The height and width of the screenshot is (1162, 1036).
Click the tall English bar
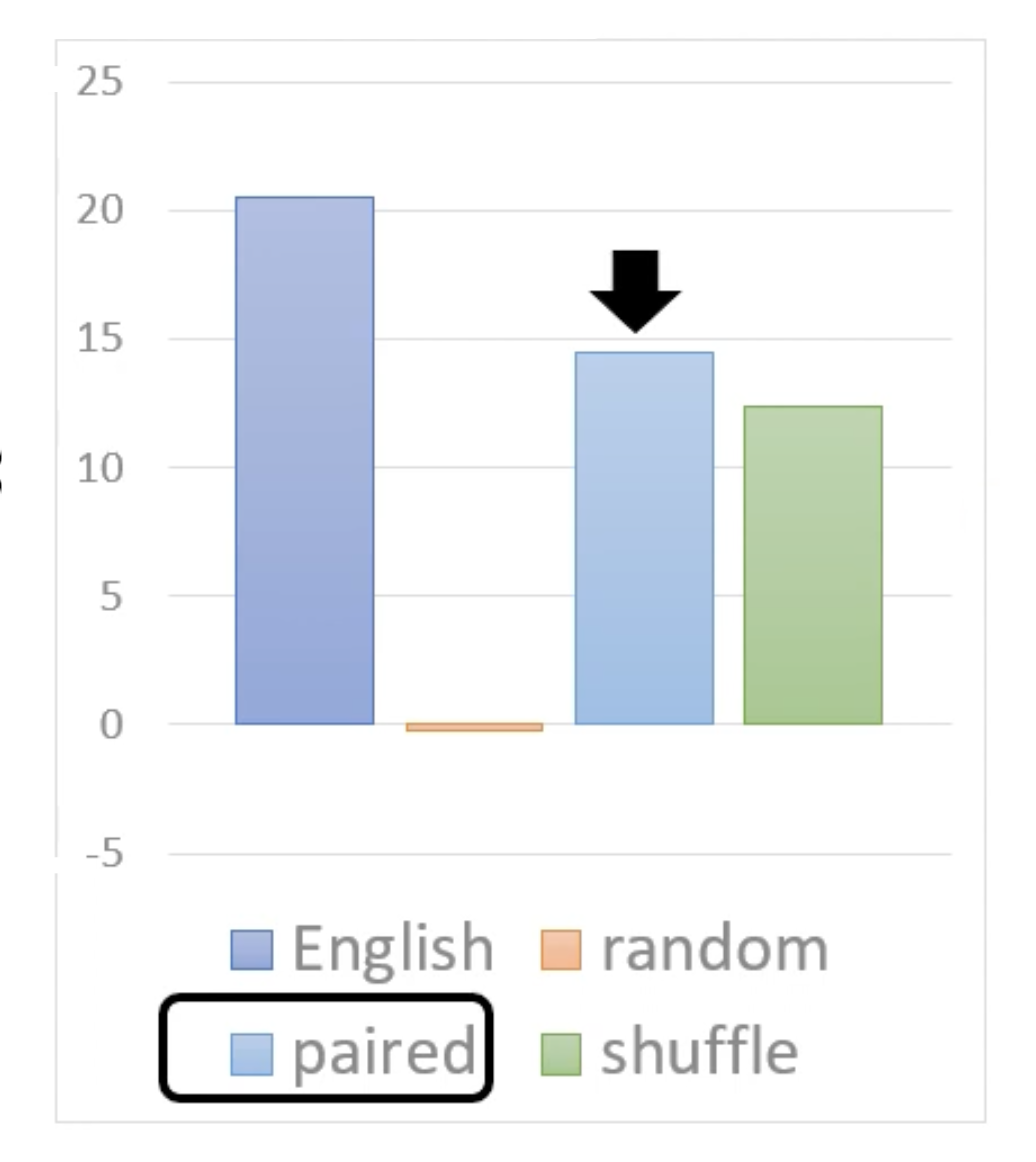(x=305, y=460)
